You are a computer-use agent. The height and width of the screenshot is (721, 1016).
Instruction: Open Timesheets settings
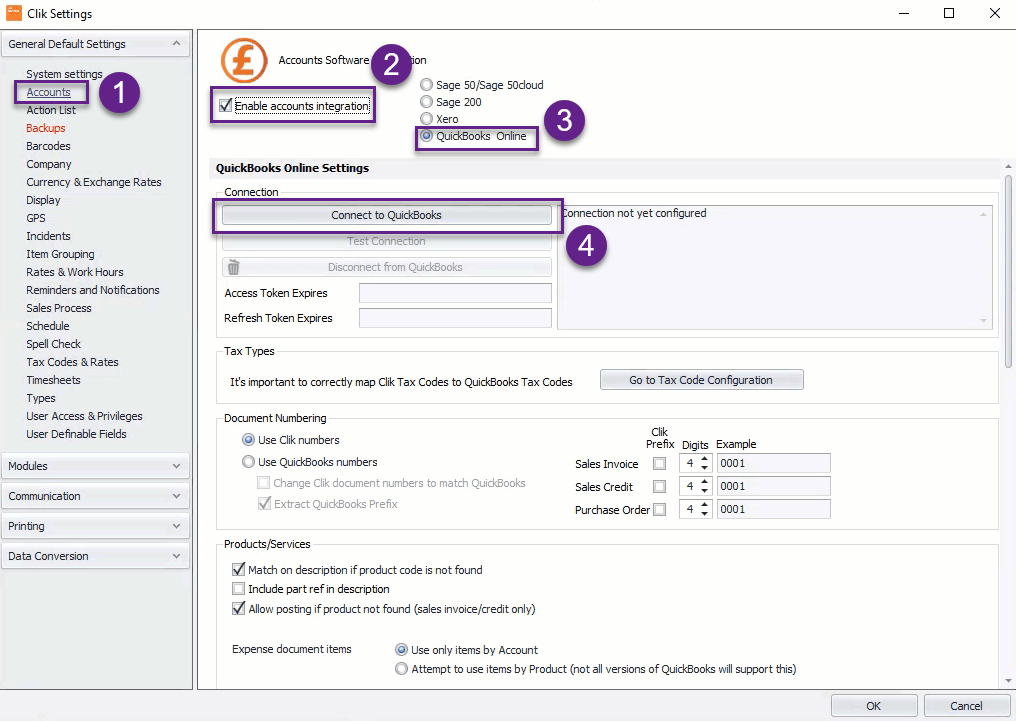[54, 380]
